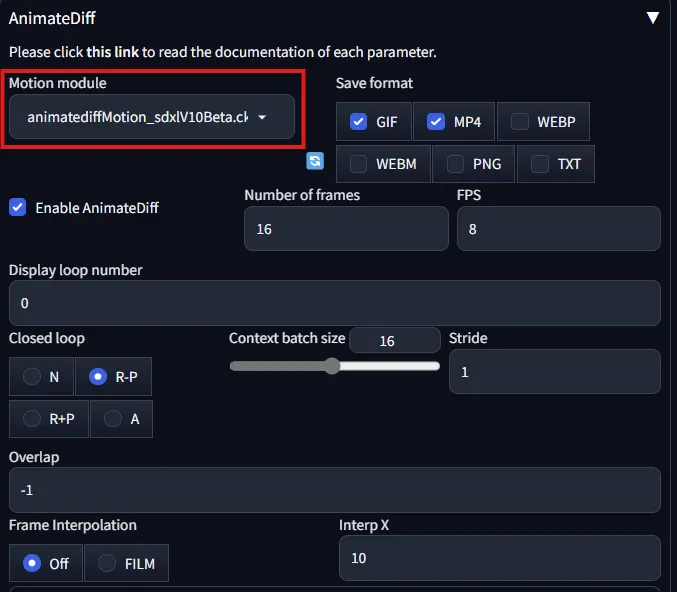Open the Motion module dropdown
Viewport: 677px width, 592px height.
click(151, 117)
